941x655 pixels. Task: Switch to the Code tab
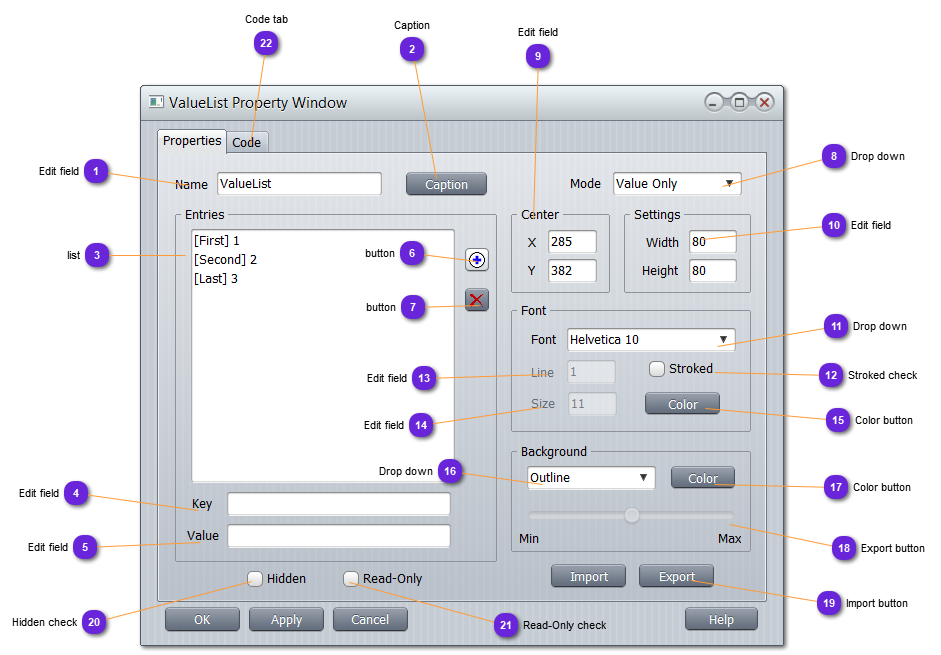[246, 142]
